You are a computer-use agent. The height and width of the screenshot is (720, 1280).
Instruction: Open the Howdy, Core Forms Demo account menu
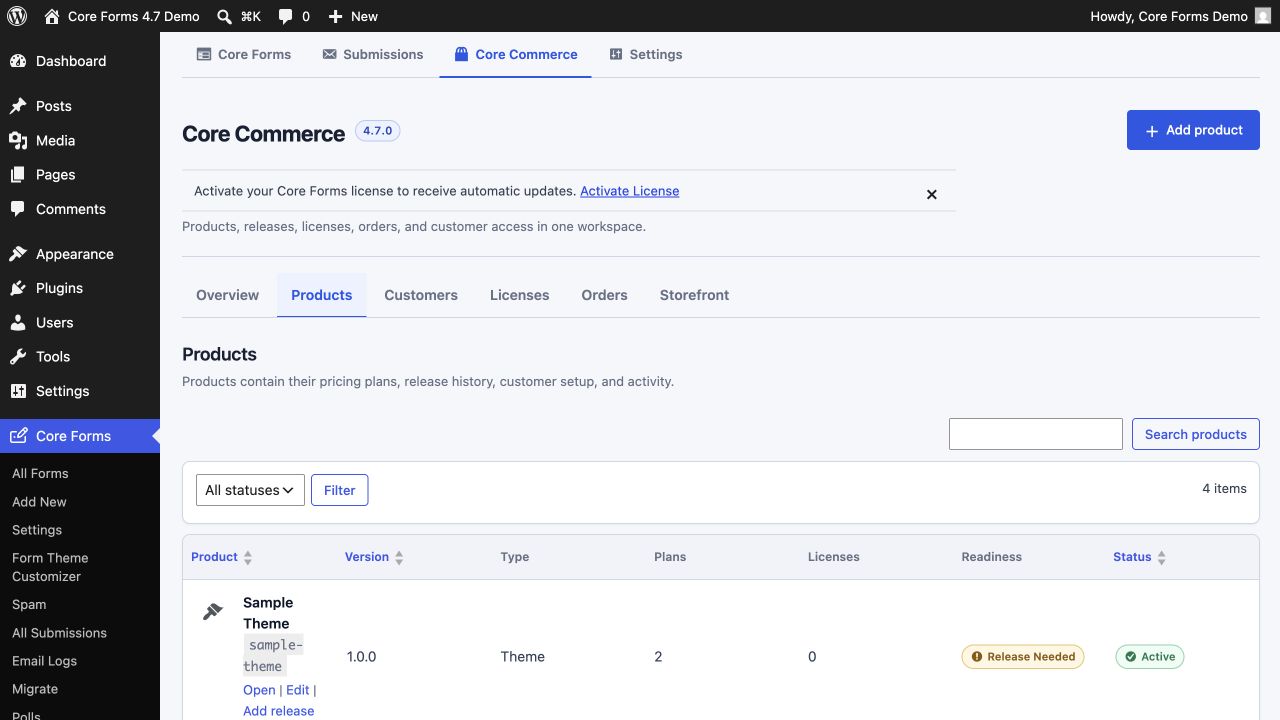pyautogui.click(x=1180, y=16)
